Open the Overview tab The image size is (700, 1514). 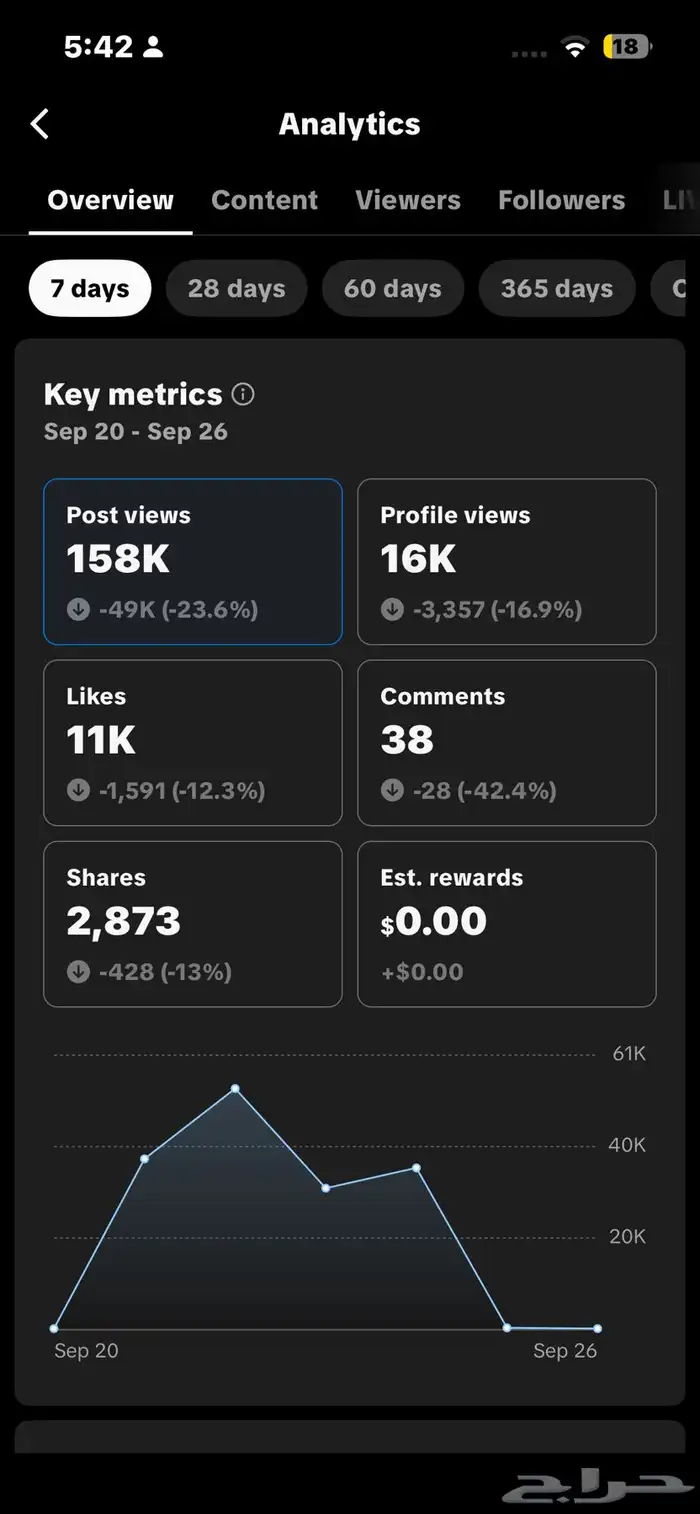pyautogui.click(x=110, y=200)
